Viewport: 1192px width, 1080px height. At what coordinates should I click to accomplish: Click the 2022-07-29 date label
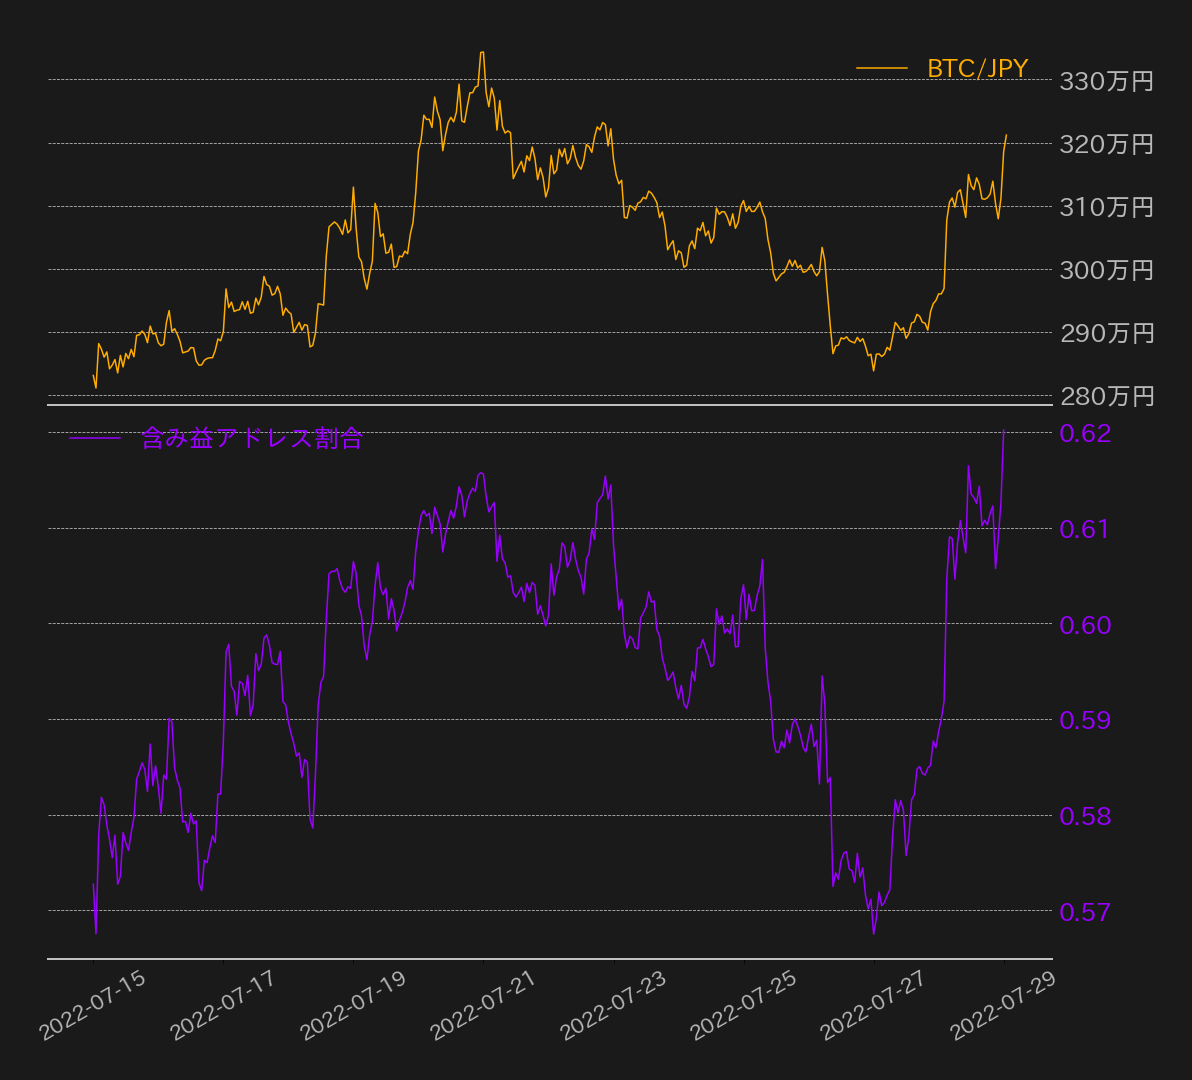(x=1003, y=1005)
